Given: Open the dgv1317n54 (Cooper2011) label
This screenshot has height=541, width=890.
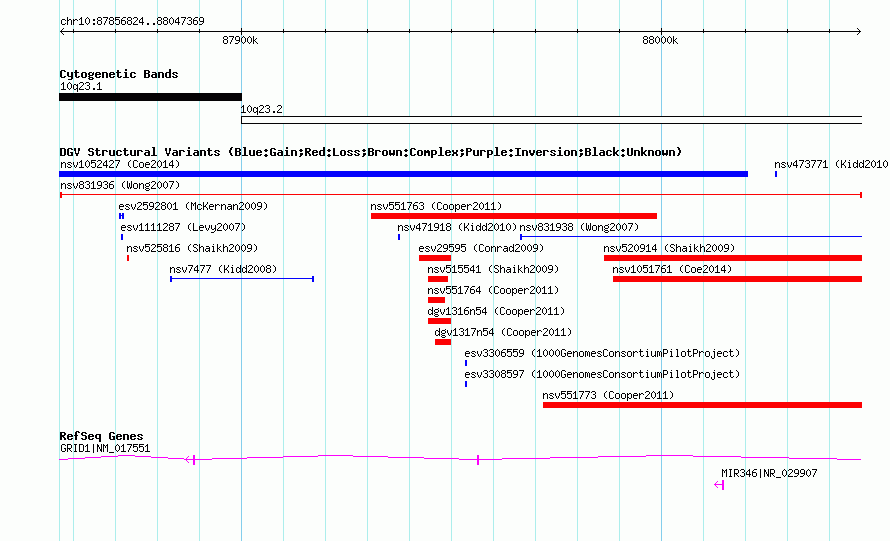Looking at the screenshot, I should [503, 332].
